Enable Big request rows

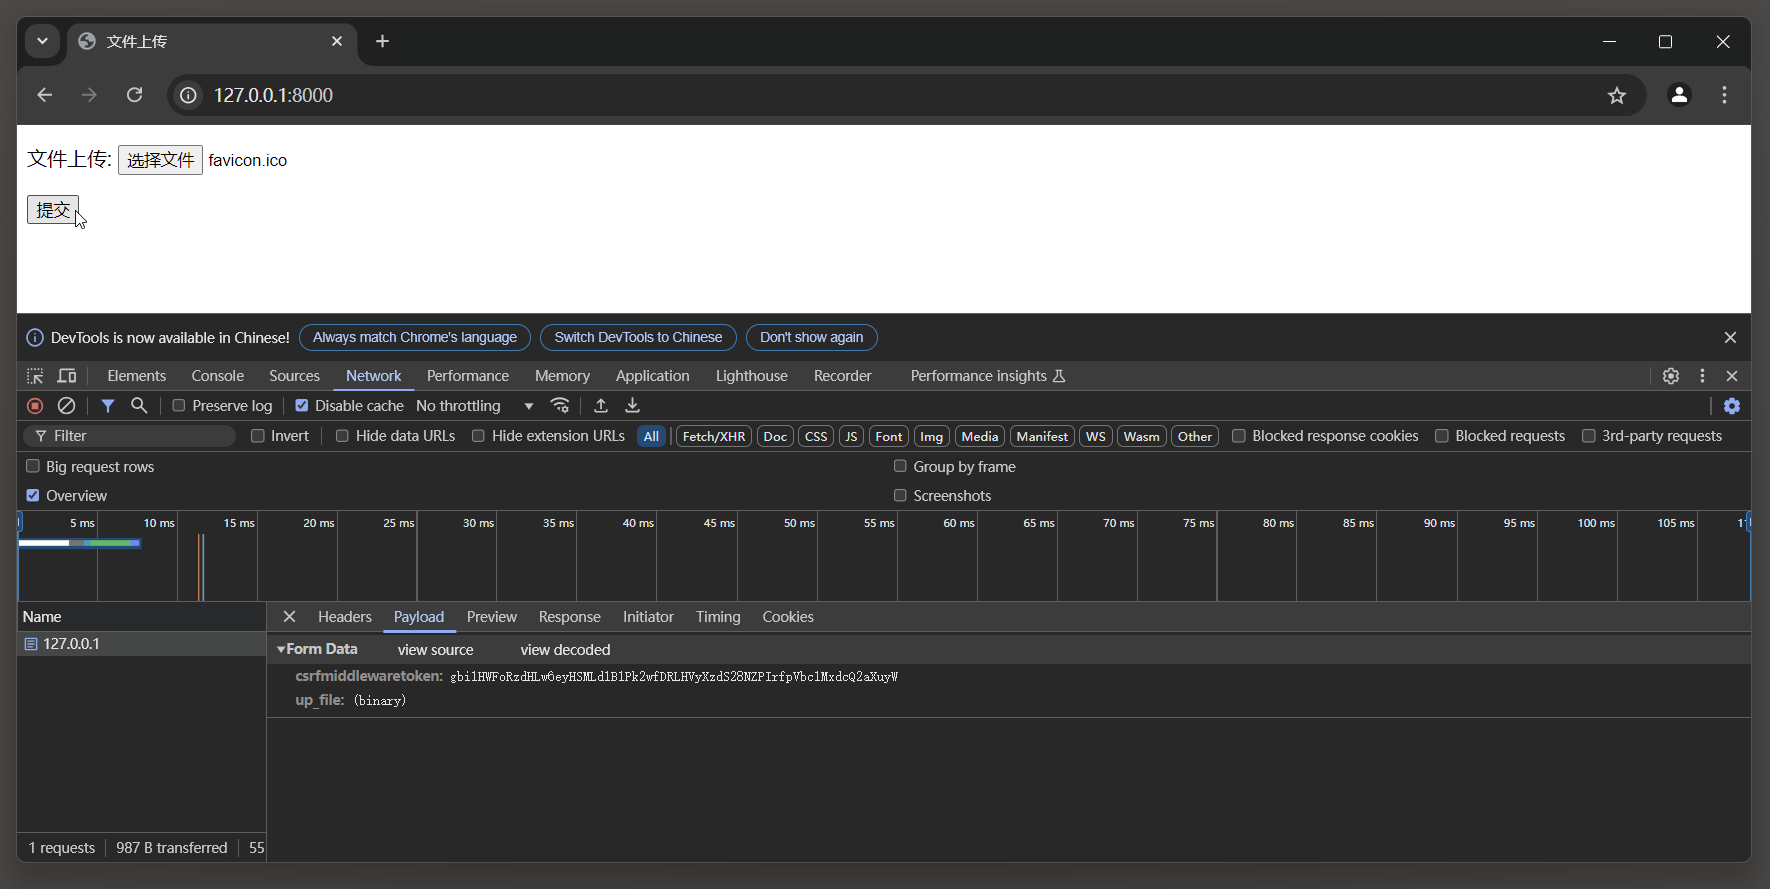point(33,466)
